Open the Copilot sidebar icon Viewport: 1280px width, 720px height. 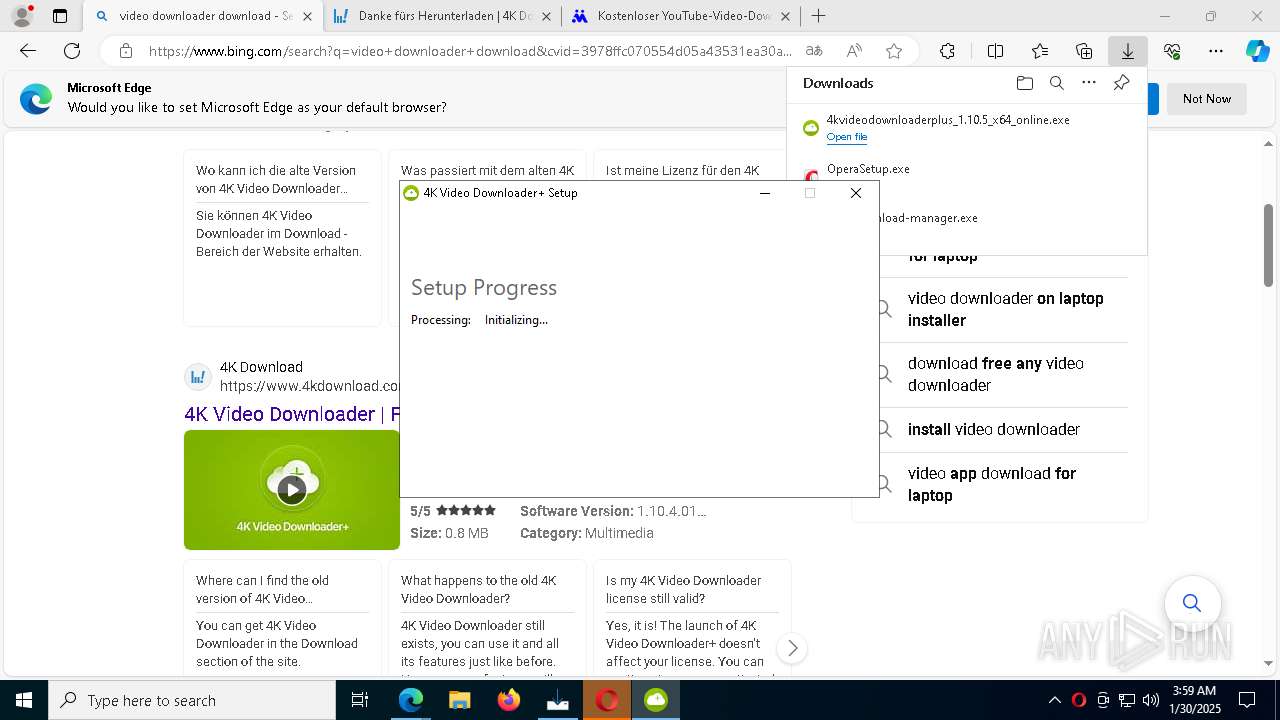[x=1257, y=51]
